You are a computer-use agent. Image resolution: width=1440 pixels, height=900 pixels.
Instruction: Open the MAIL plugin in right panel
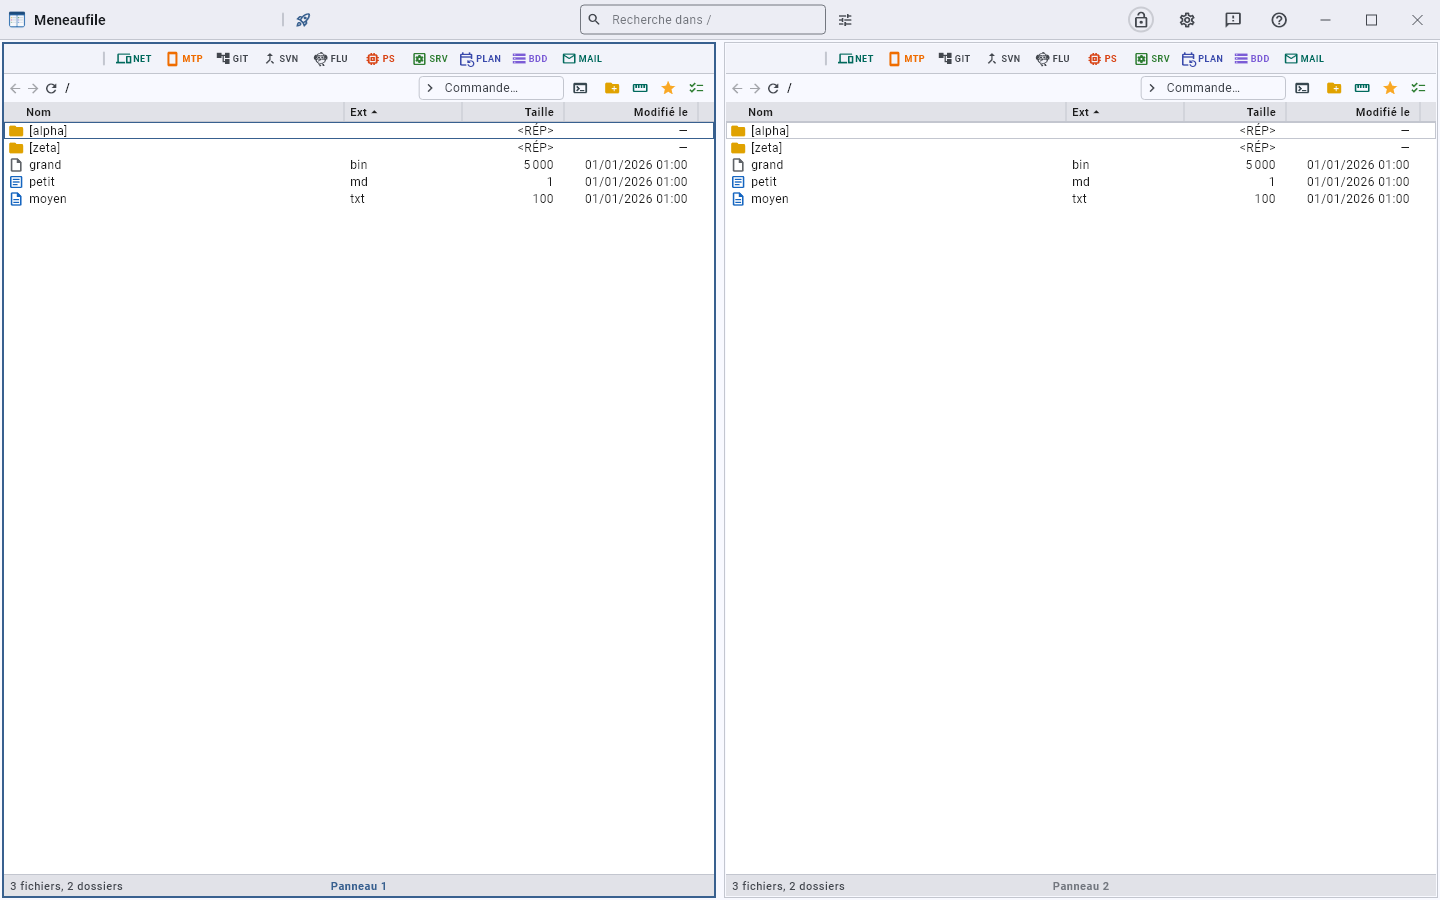(1304, 59)
